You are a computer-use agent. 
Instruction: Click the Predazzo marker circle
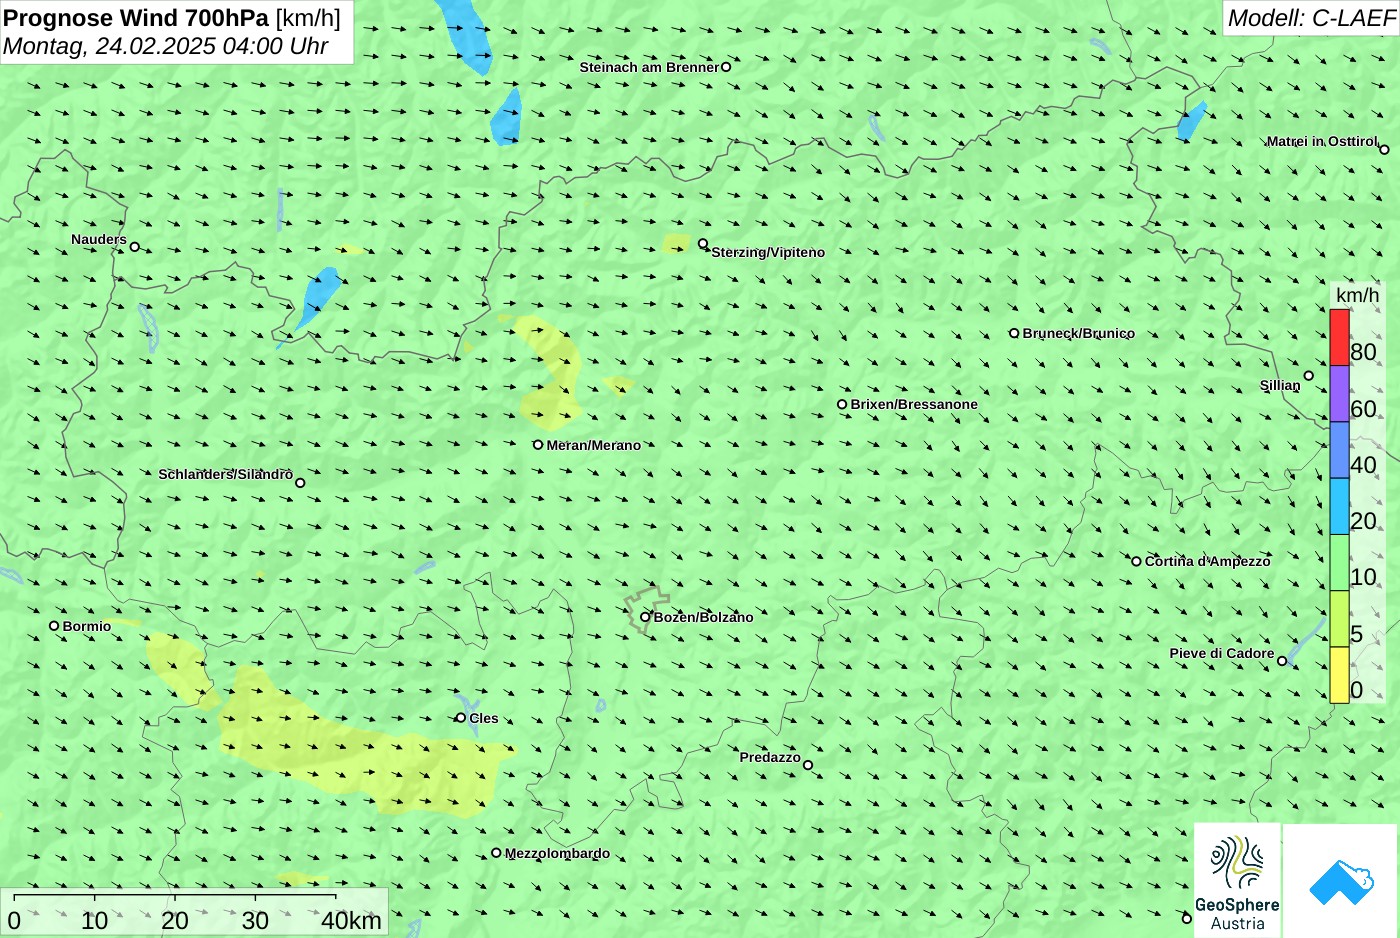(x=808, y=765)
